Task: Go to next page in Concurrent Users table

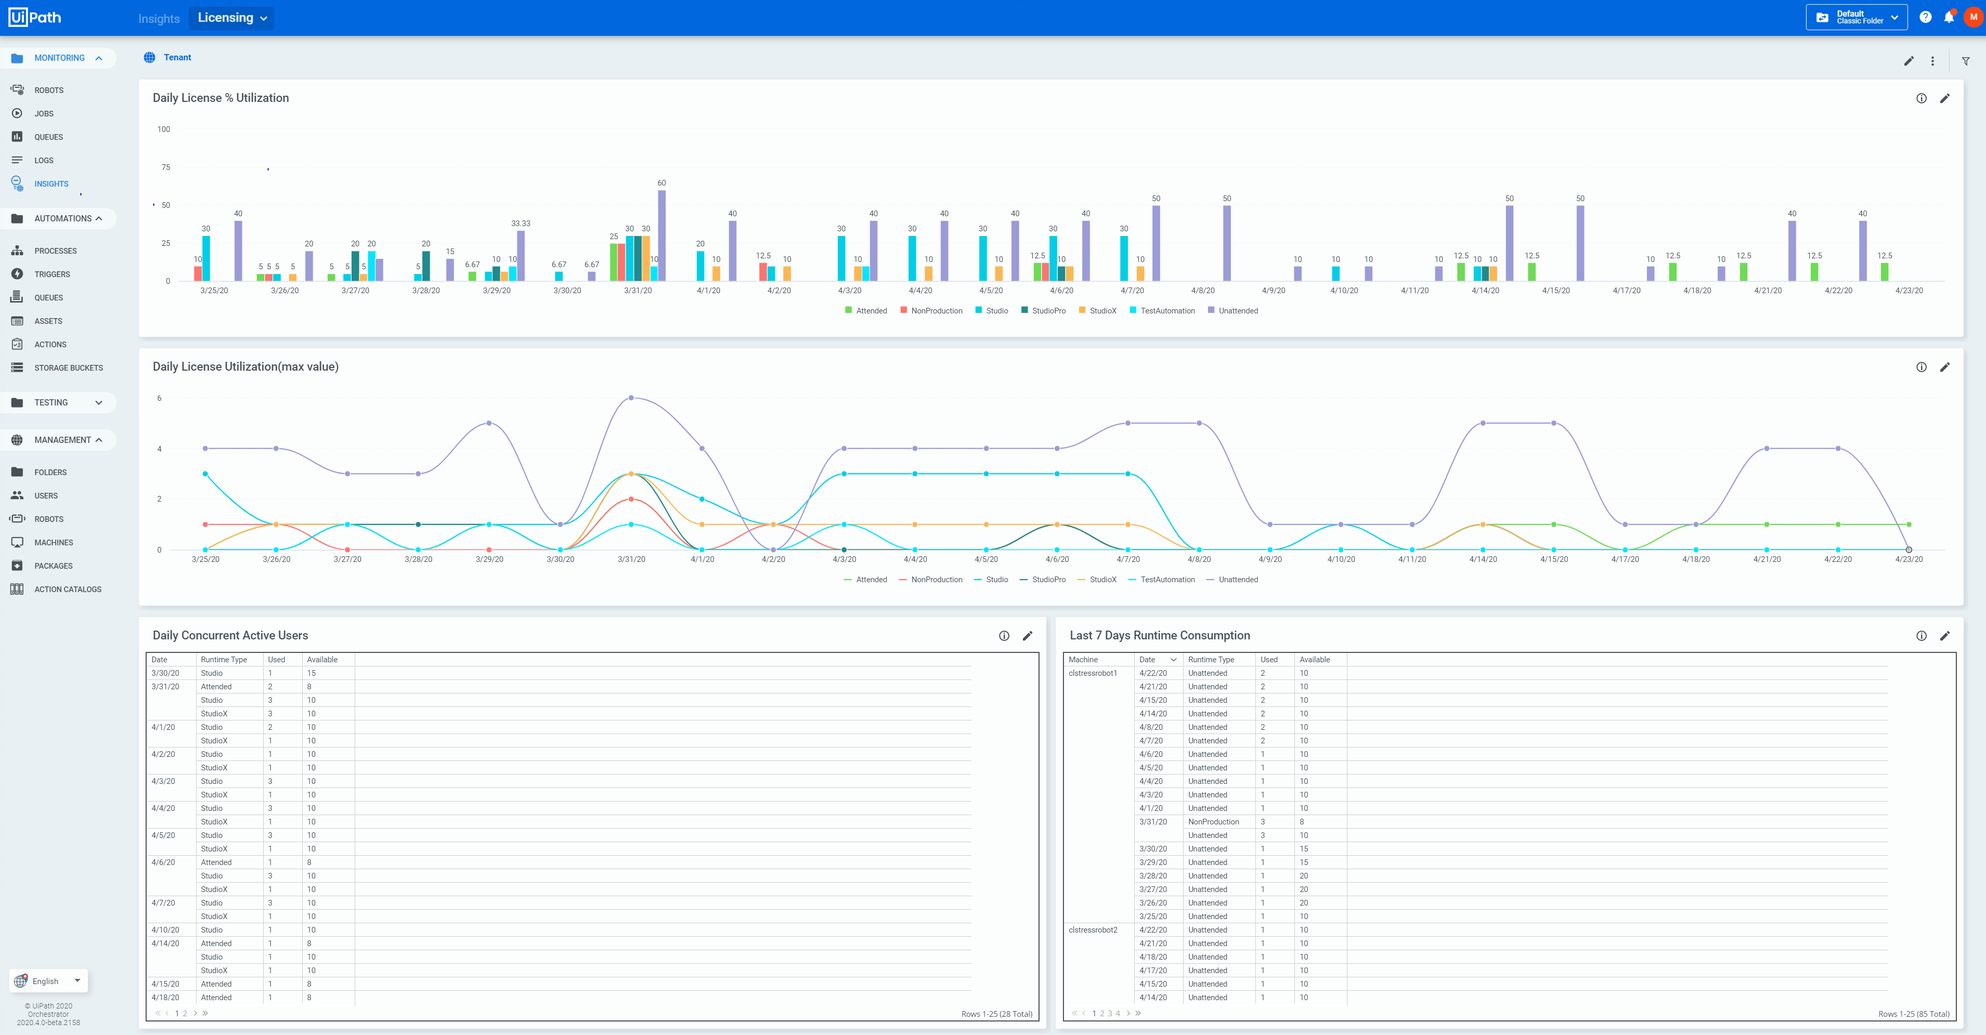Action: click(195, 1013)
